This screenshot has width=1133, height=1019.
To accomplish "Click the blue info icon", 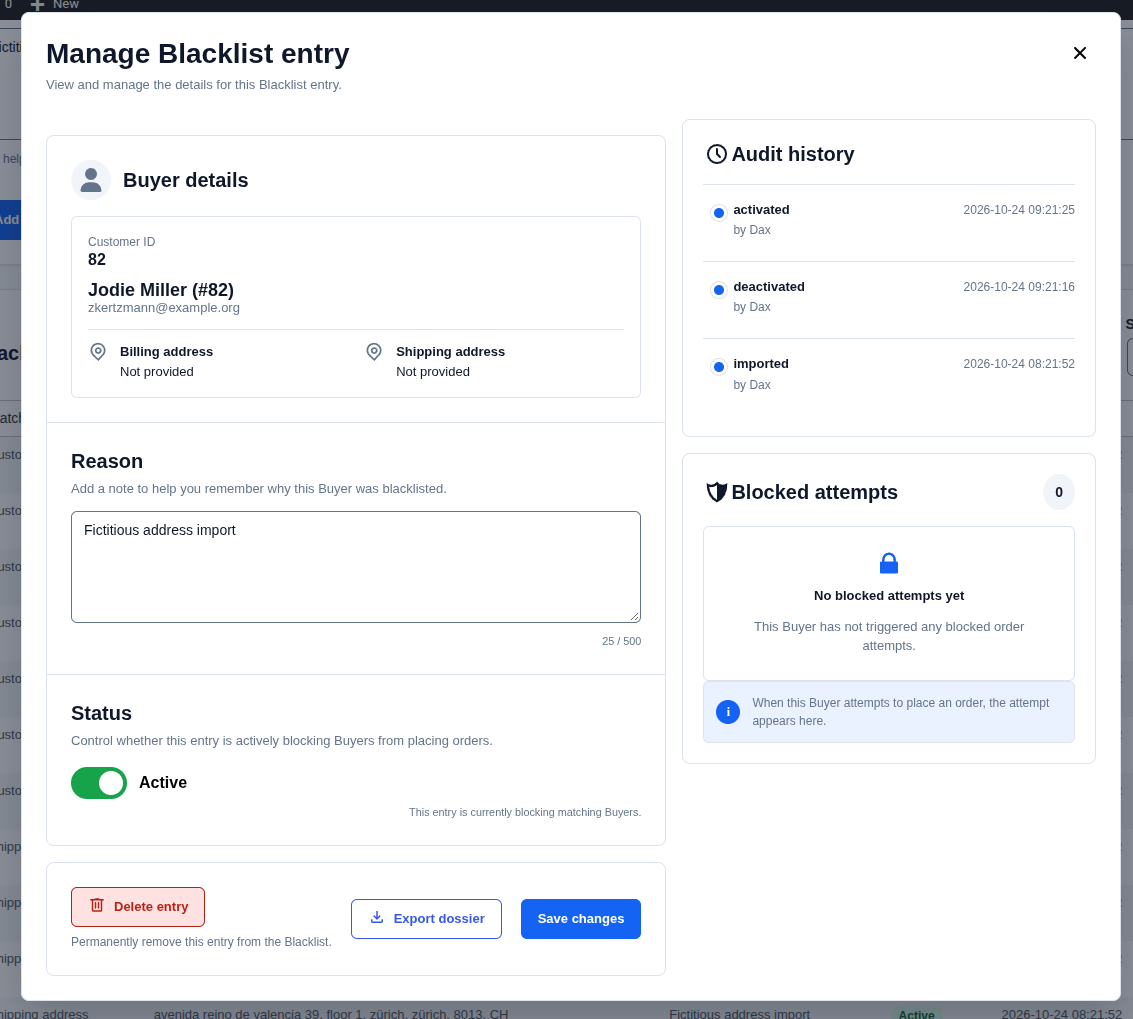I will pyautogui.click(x=728, y=712).
